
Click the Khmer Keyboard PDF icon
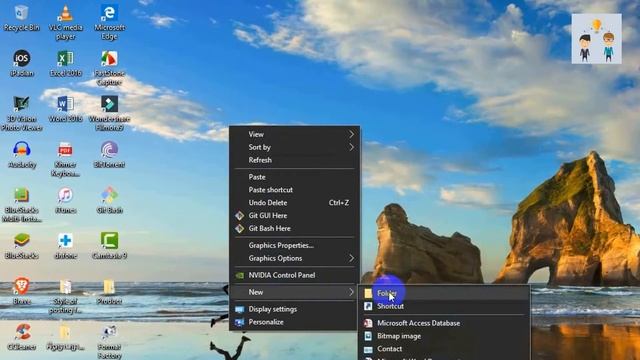pos(65,159)
